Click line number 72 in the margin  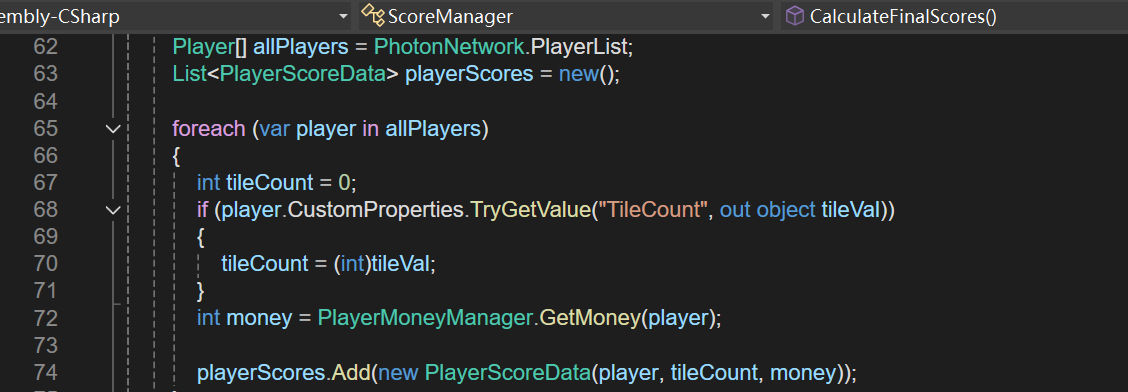(45, 318)
